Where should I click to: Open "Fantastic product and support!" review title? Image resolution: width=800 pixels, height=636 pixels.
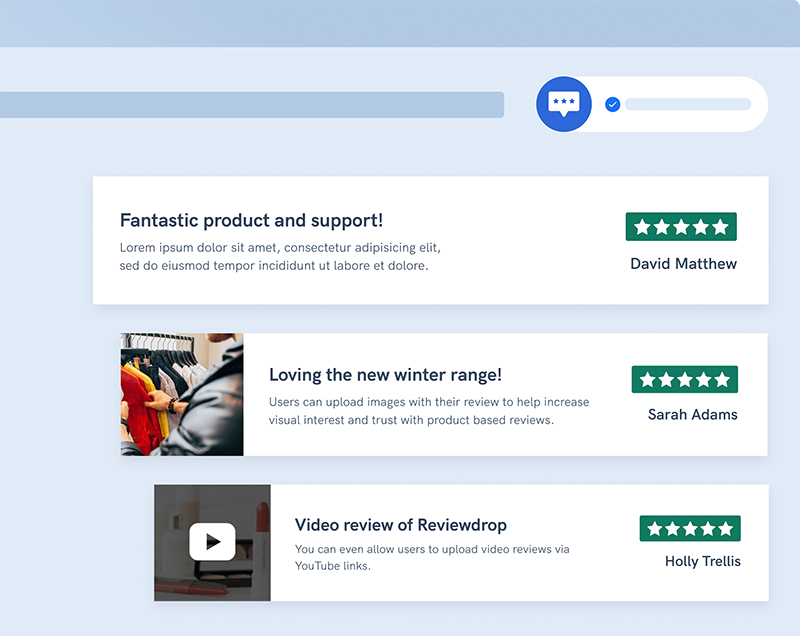tap(251, 221)
